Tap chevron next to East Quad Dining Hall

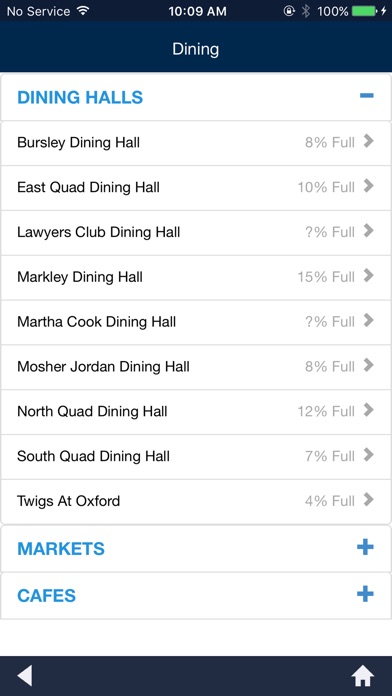click(x=368, y=186)
